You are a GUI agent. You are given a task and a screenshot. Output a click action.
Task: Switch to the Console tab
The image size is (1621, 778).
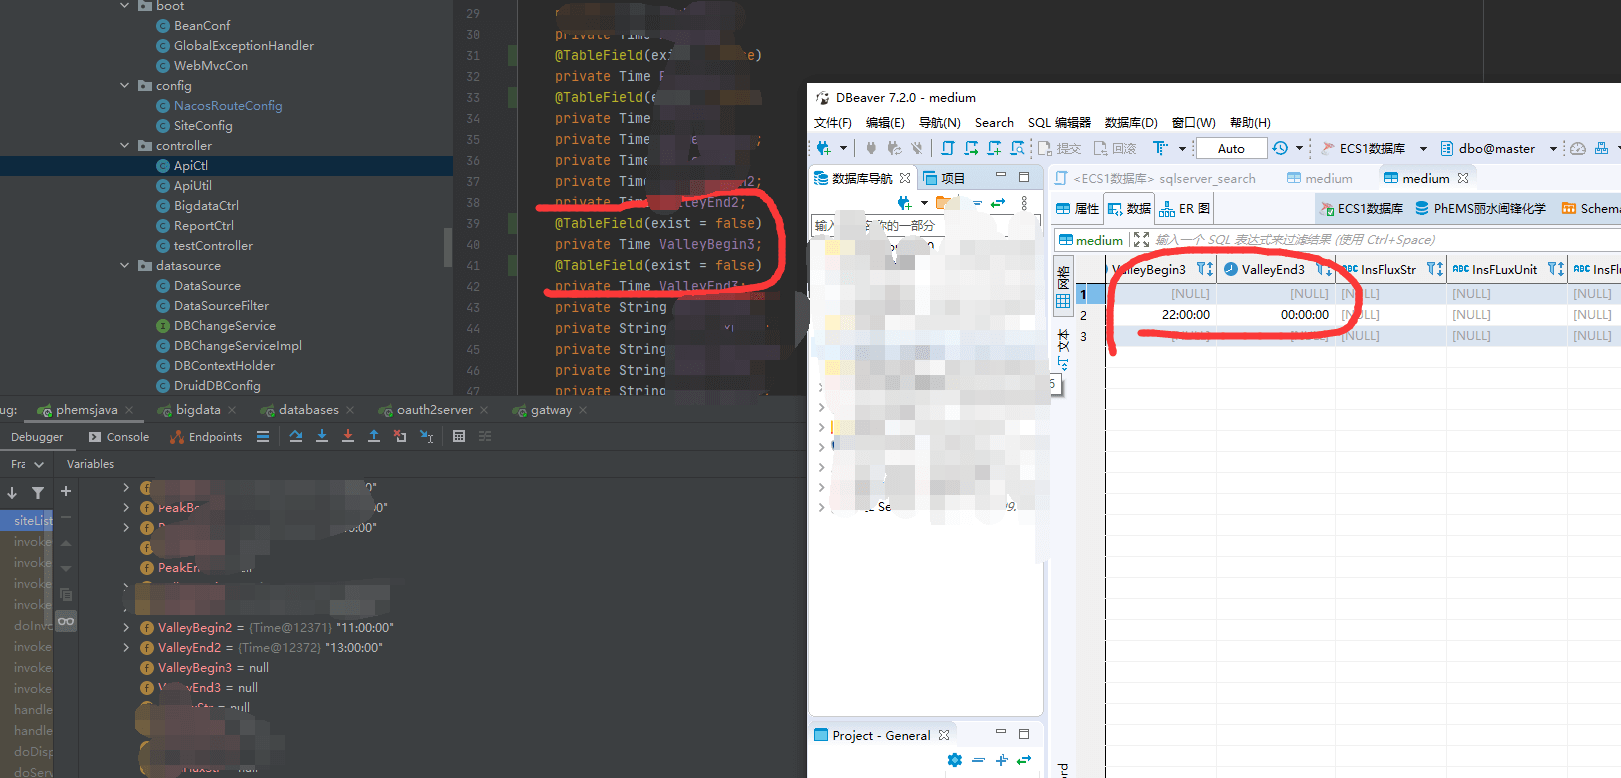(x=119, y=437)
